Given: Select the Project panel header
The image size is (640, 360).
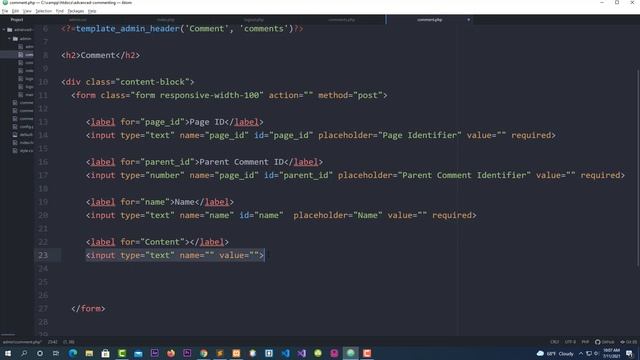Looking at the screenshot, I should pos(17,20).
